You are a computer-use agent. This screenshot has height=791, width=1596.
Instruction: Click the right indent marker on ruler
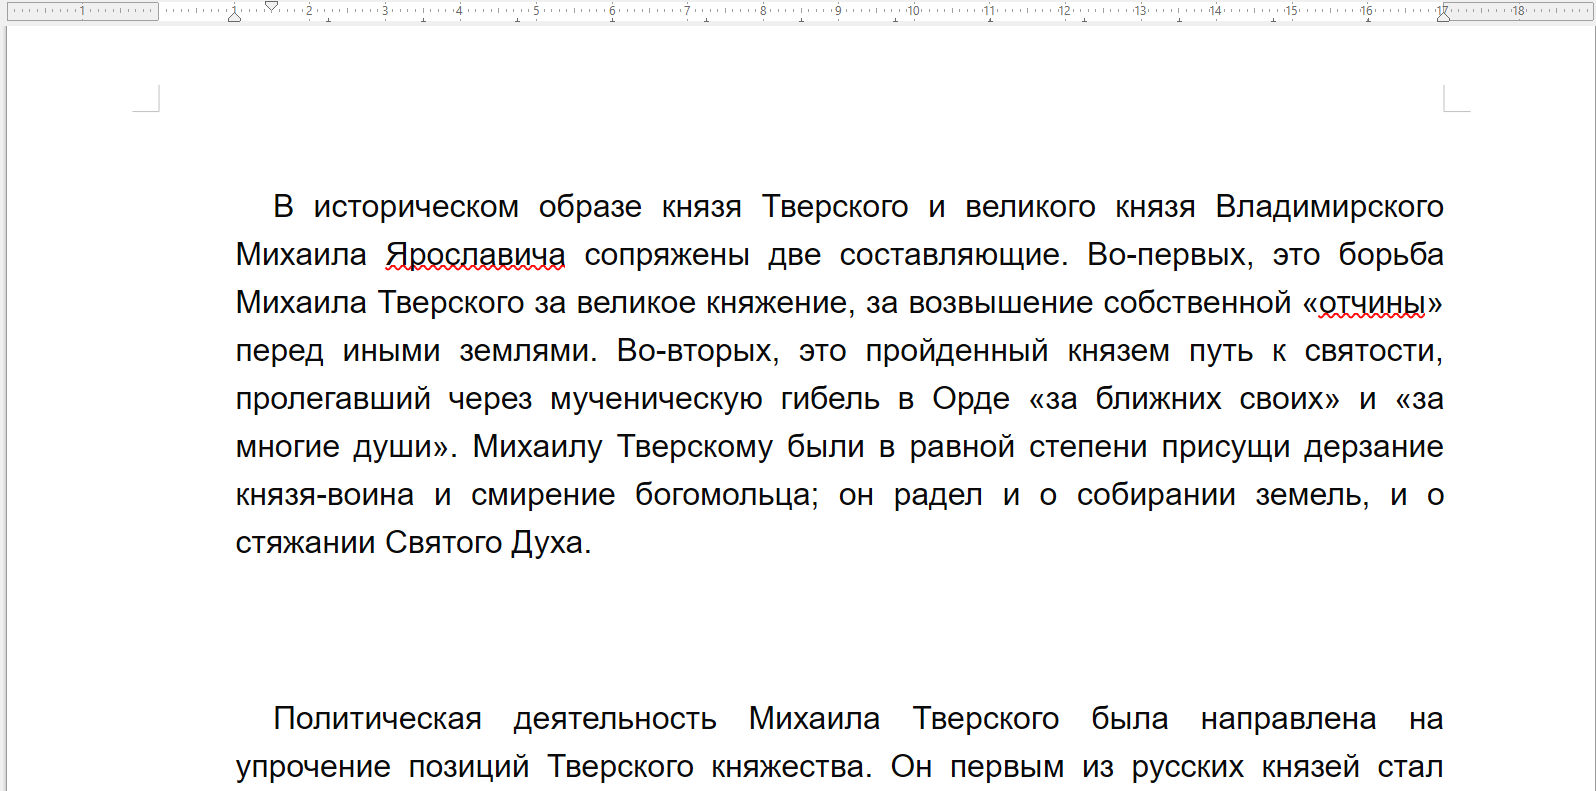click(x=1443, y=15)
